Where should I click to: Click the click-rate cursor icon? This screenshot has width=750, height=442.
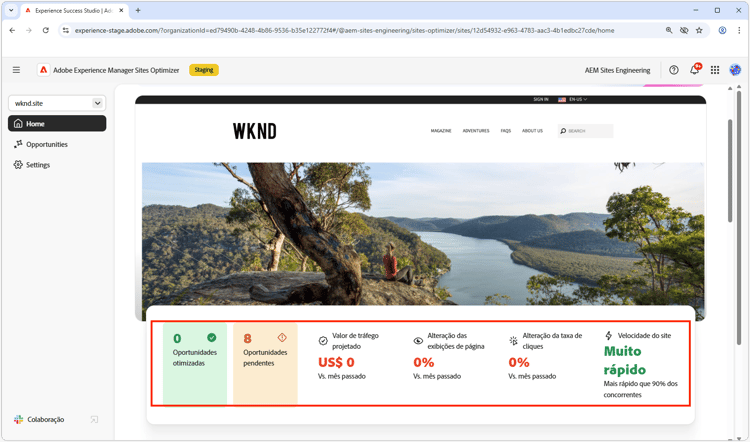[513, 341]
